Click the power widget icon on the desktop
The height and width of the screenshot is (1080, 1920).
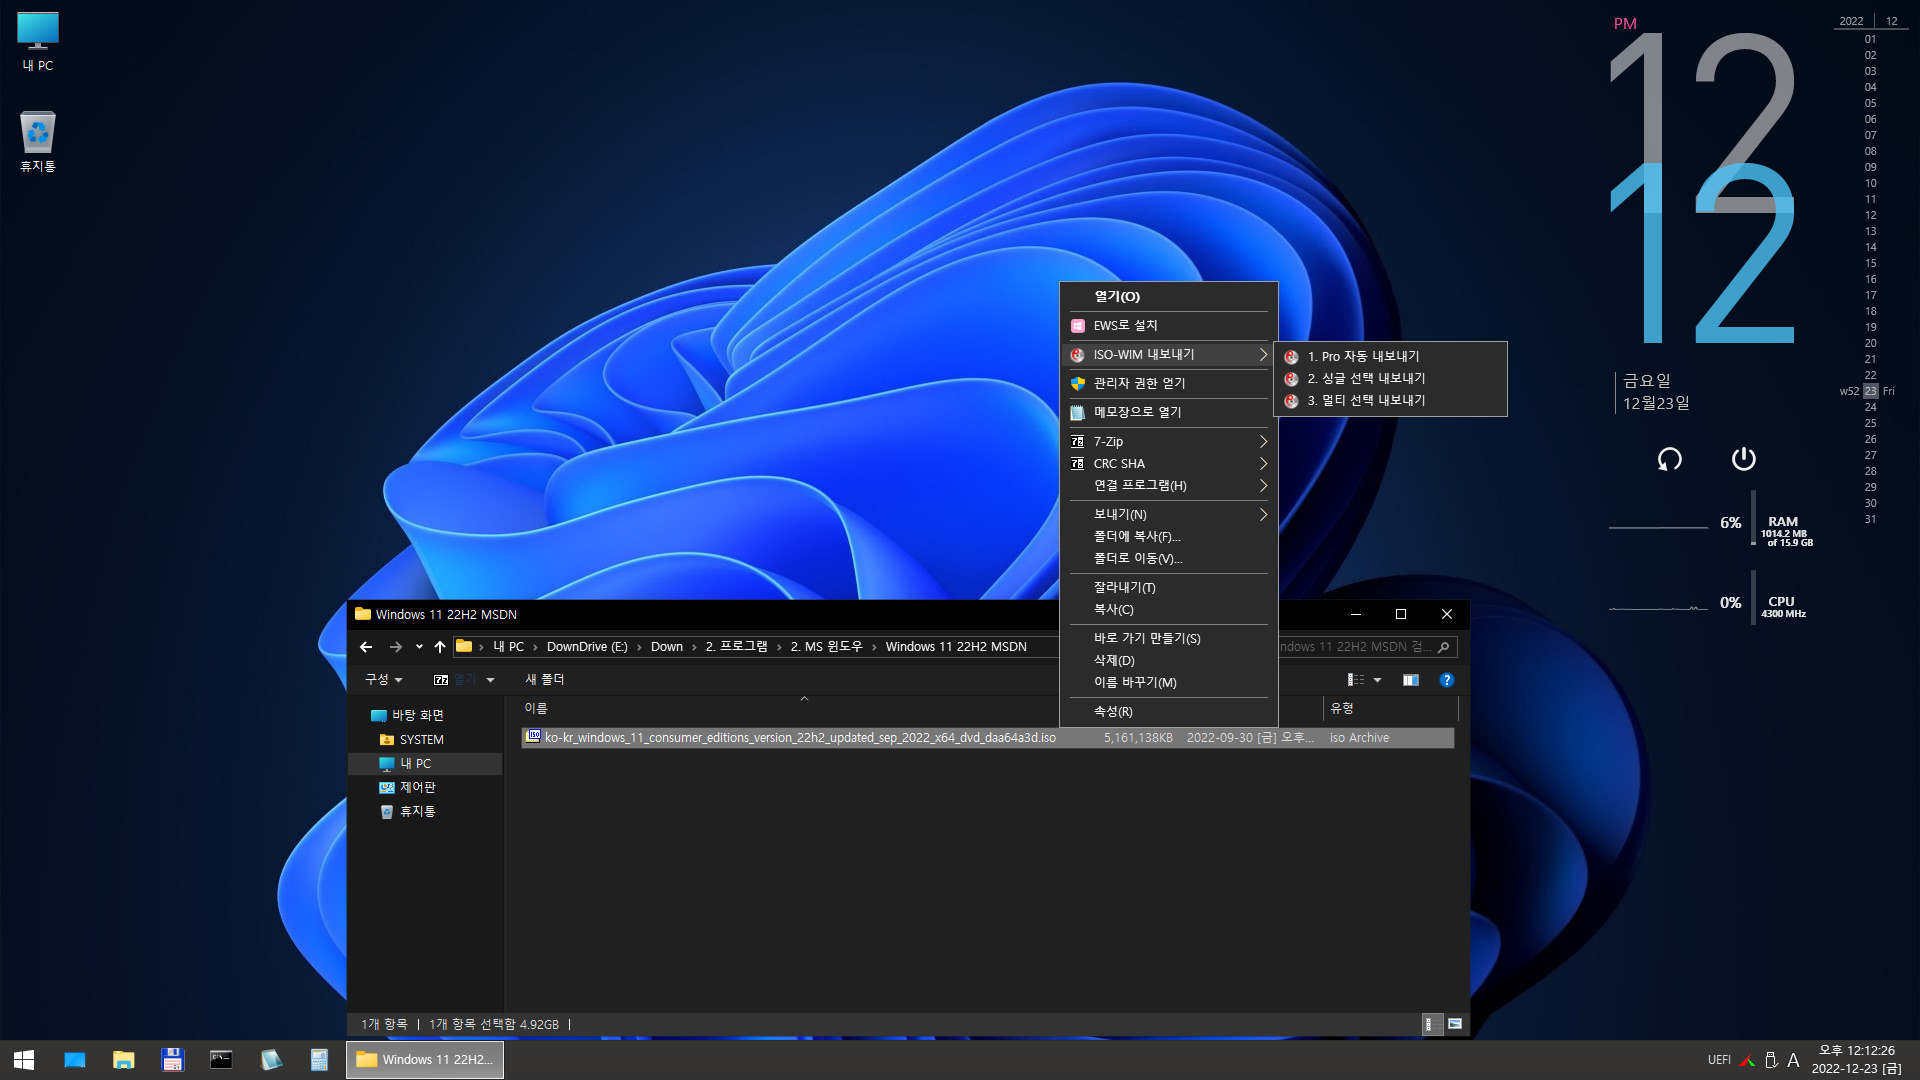click(x=1743, y=459)
